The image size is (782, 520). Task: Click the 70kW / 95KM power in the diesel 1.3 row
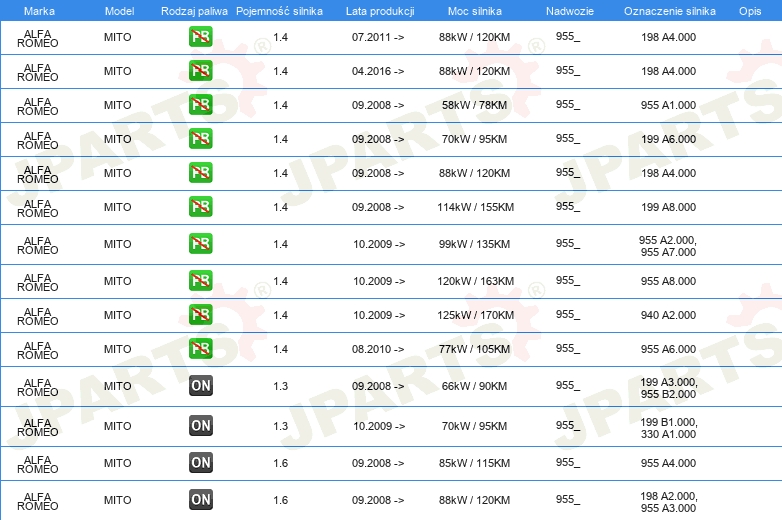474,426
